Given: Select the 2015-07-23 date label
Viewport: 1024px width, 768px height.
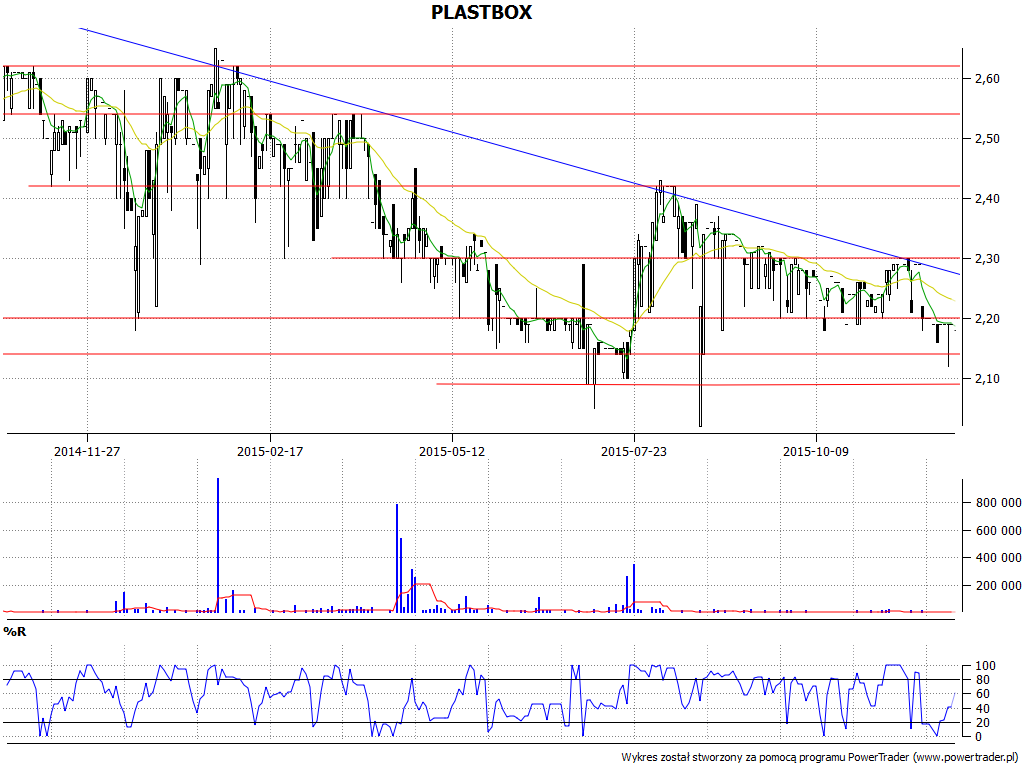Looking at the screenshot, I should (633, 451).
